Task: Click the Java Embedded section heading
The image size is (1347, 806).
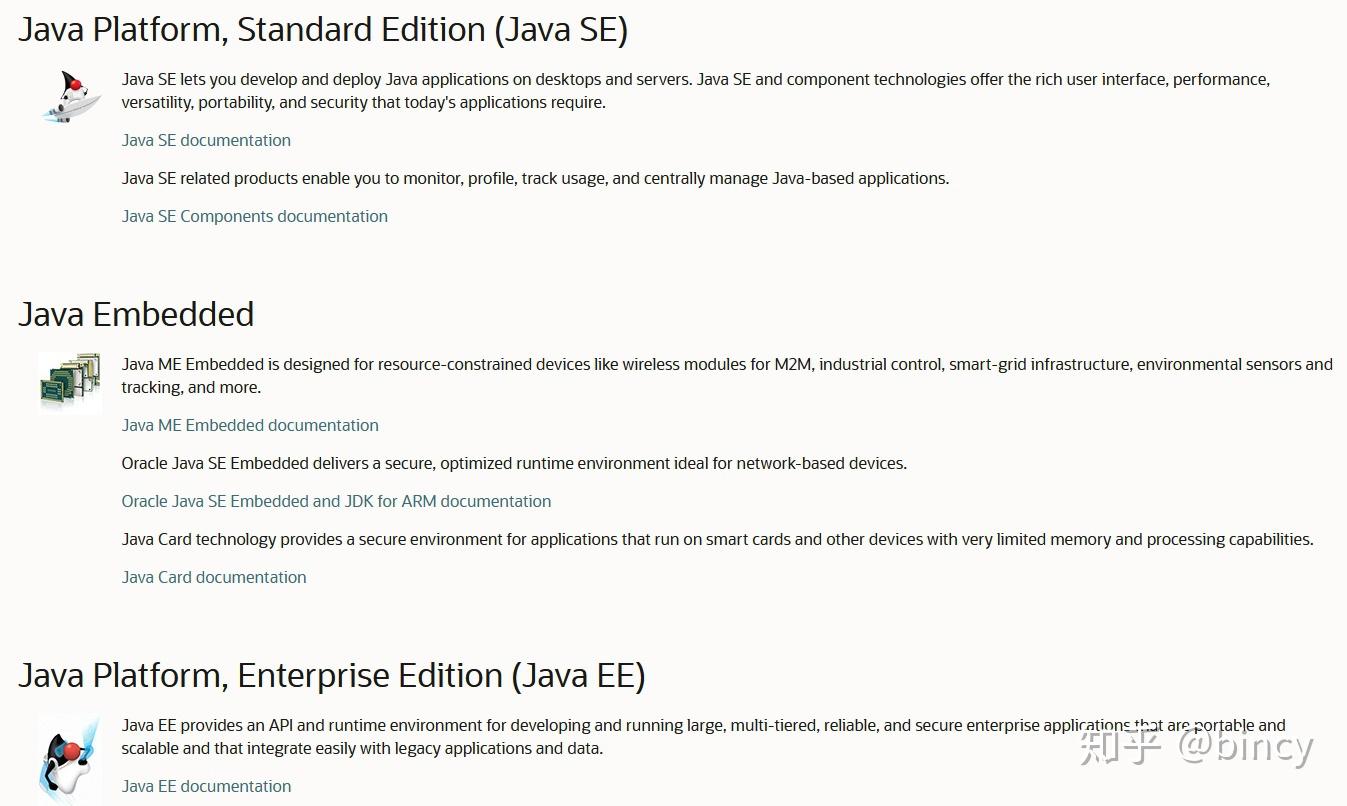Action: [136, 314]
